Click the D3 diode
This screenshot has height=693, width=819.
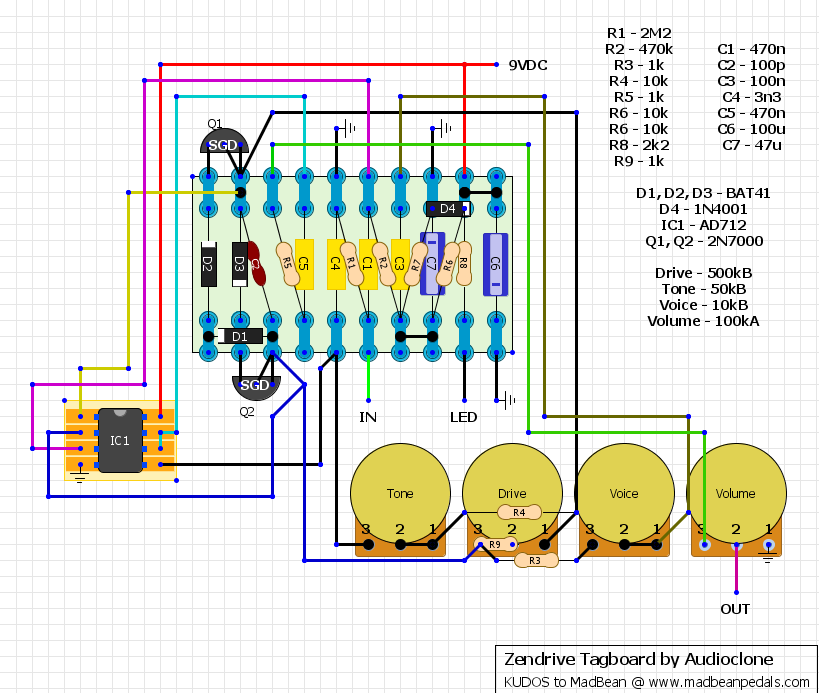pyautogui.click(x=240, y=264)
